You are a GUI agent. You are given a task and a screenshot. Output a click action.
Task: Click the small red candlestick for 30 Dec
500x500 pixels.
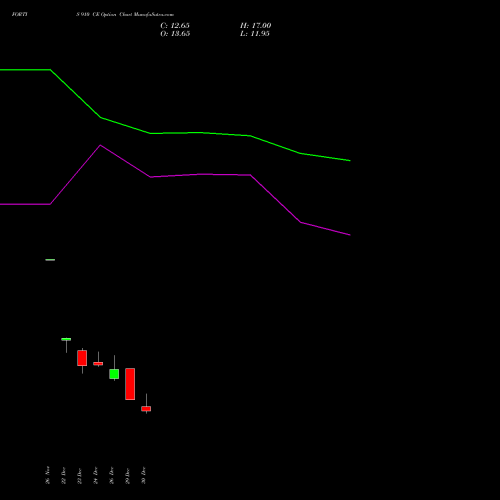click(146, 409)
